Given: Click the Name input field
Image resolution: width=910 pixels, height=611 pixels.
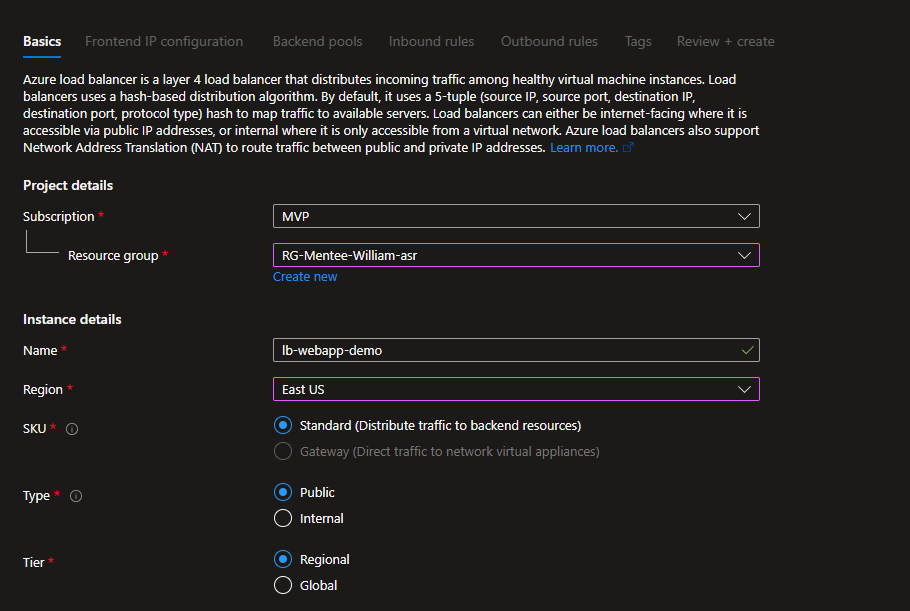Looking at the screenshot, I should (x=505, y=350).
